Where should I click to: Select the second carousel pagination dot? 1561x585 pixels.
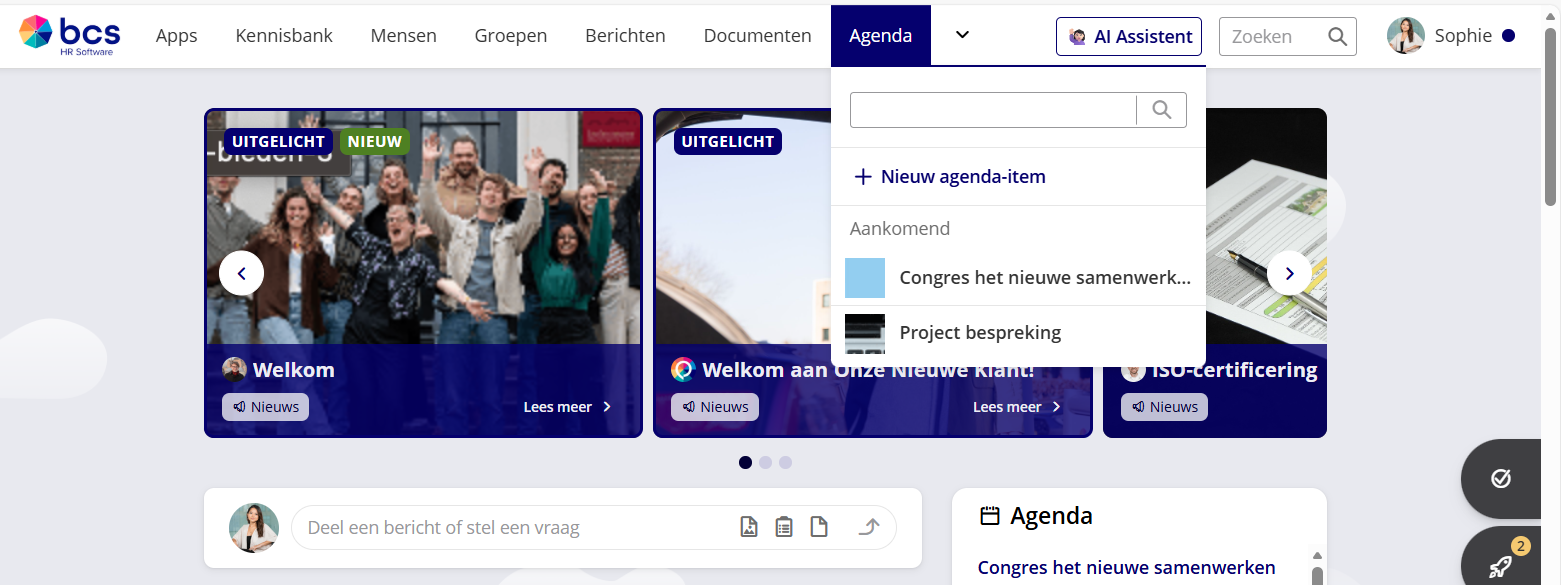(765, 462)
